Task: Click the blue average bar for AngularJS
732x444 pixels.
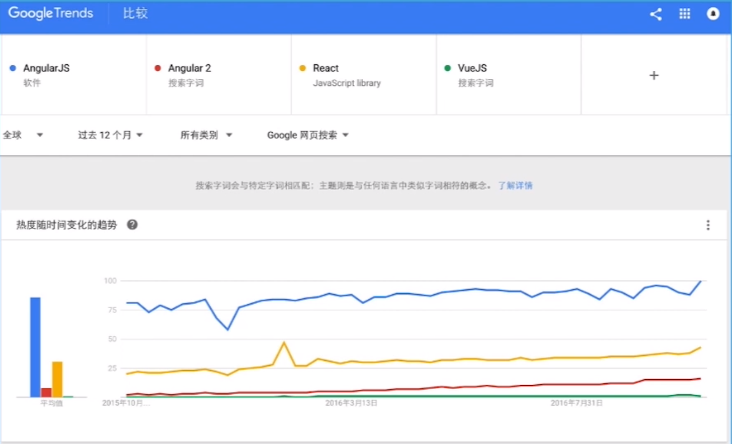Action: tap(35, 347)
